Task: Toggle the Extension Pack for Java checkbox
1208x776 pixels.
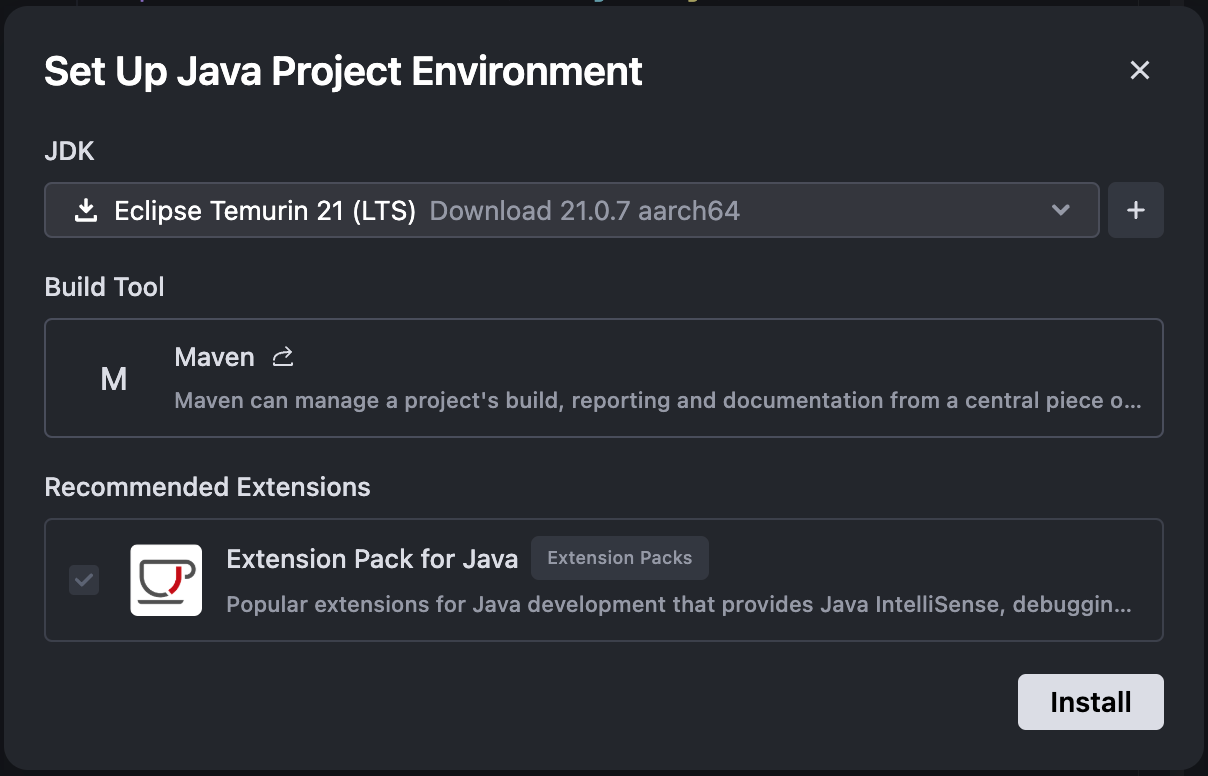Action: (x=84, y=579)
